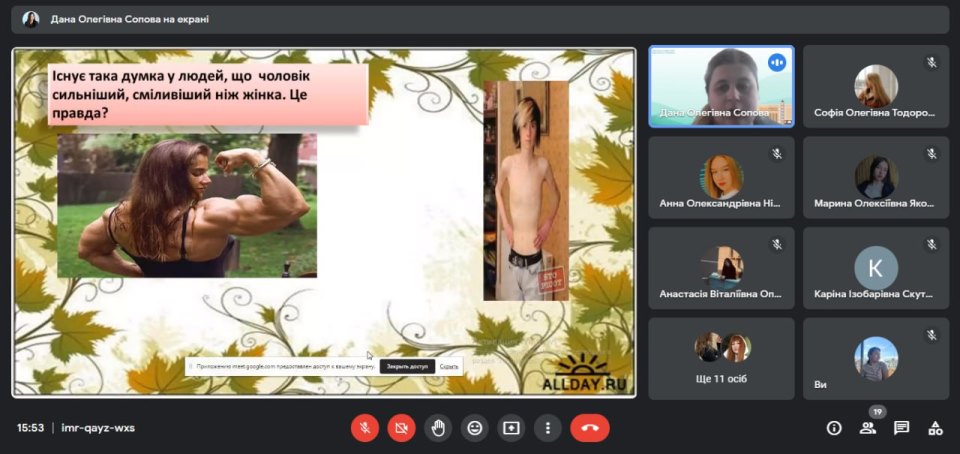This screenshot has width=960, height=454.
Task: Click the bodybuilder photo on the slide
Action: pos(187,206)
